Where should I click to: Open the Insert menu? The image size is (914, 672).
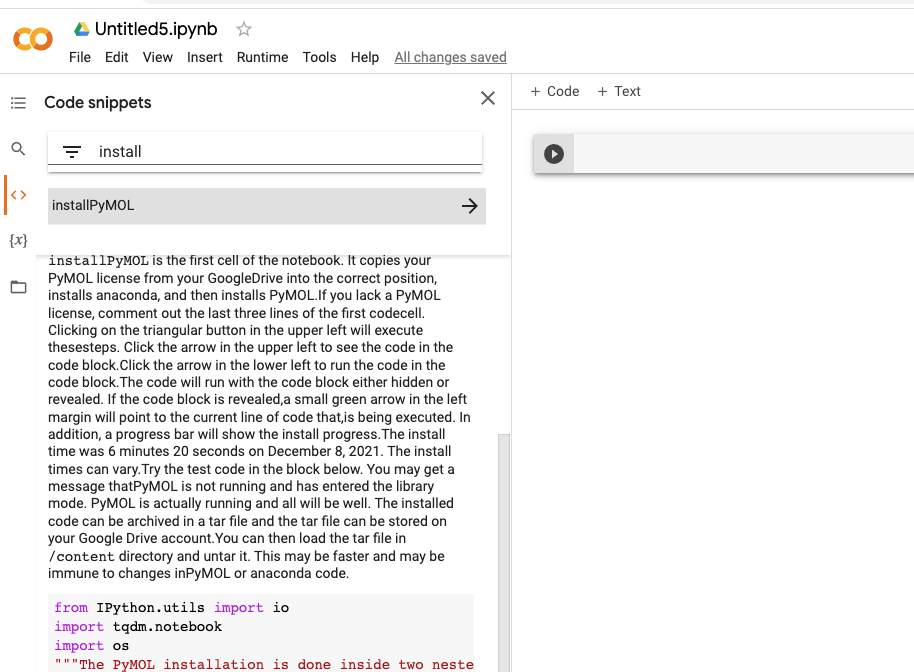coord(205,57)
